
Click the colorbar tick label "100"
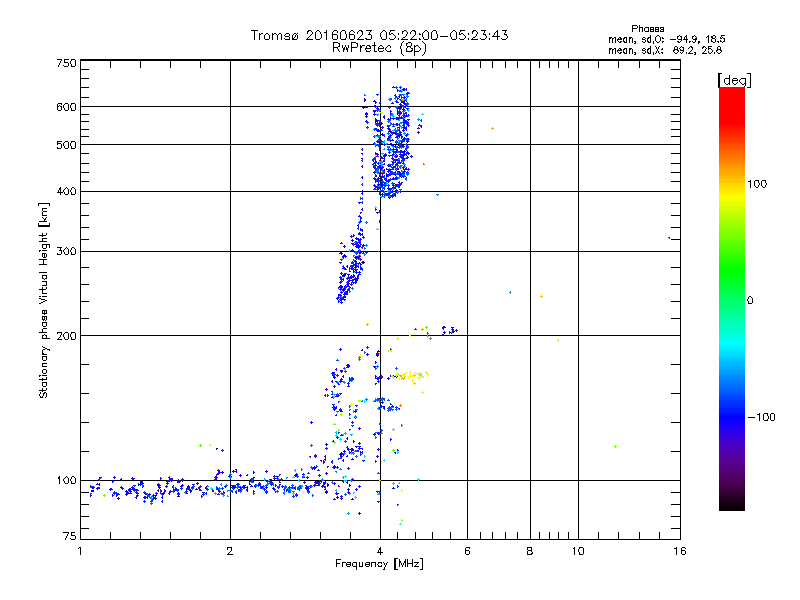tap(757, 184)
